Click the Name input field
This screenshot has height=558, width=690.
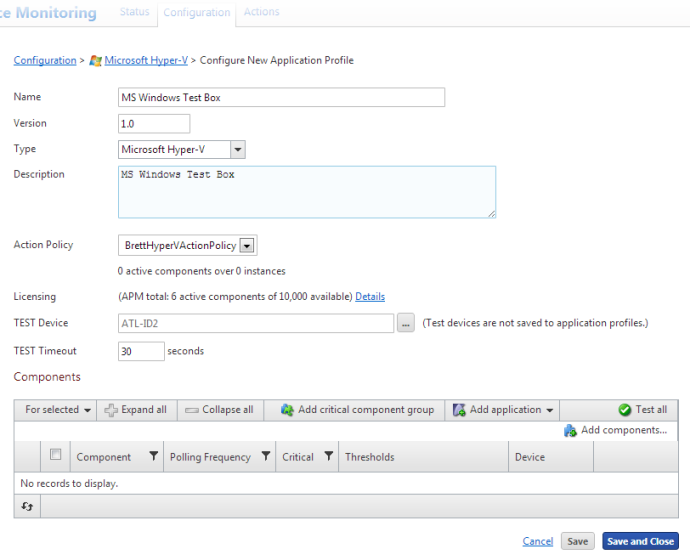[x=281, y=97]
